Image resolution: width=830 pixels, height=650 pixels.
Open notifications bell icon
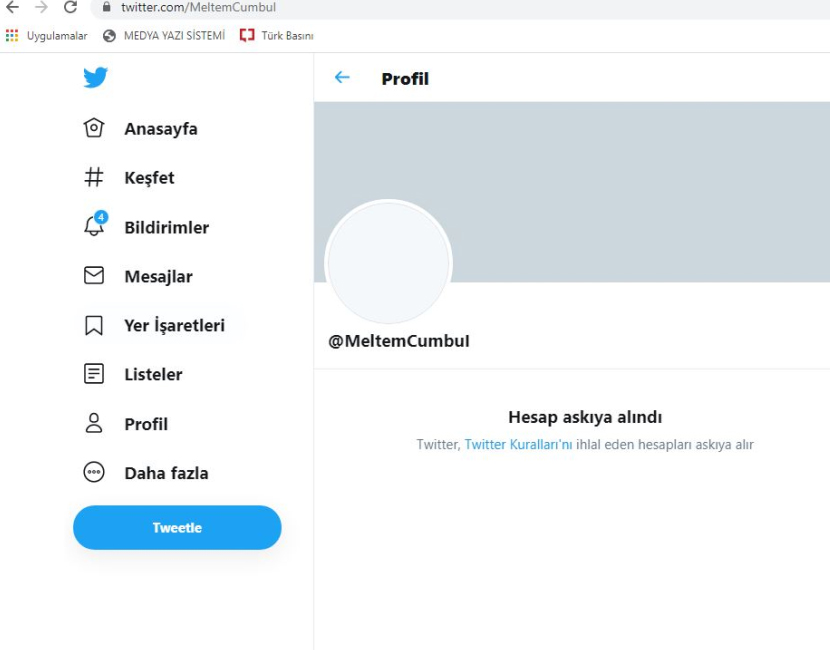point(94,226)
